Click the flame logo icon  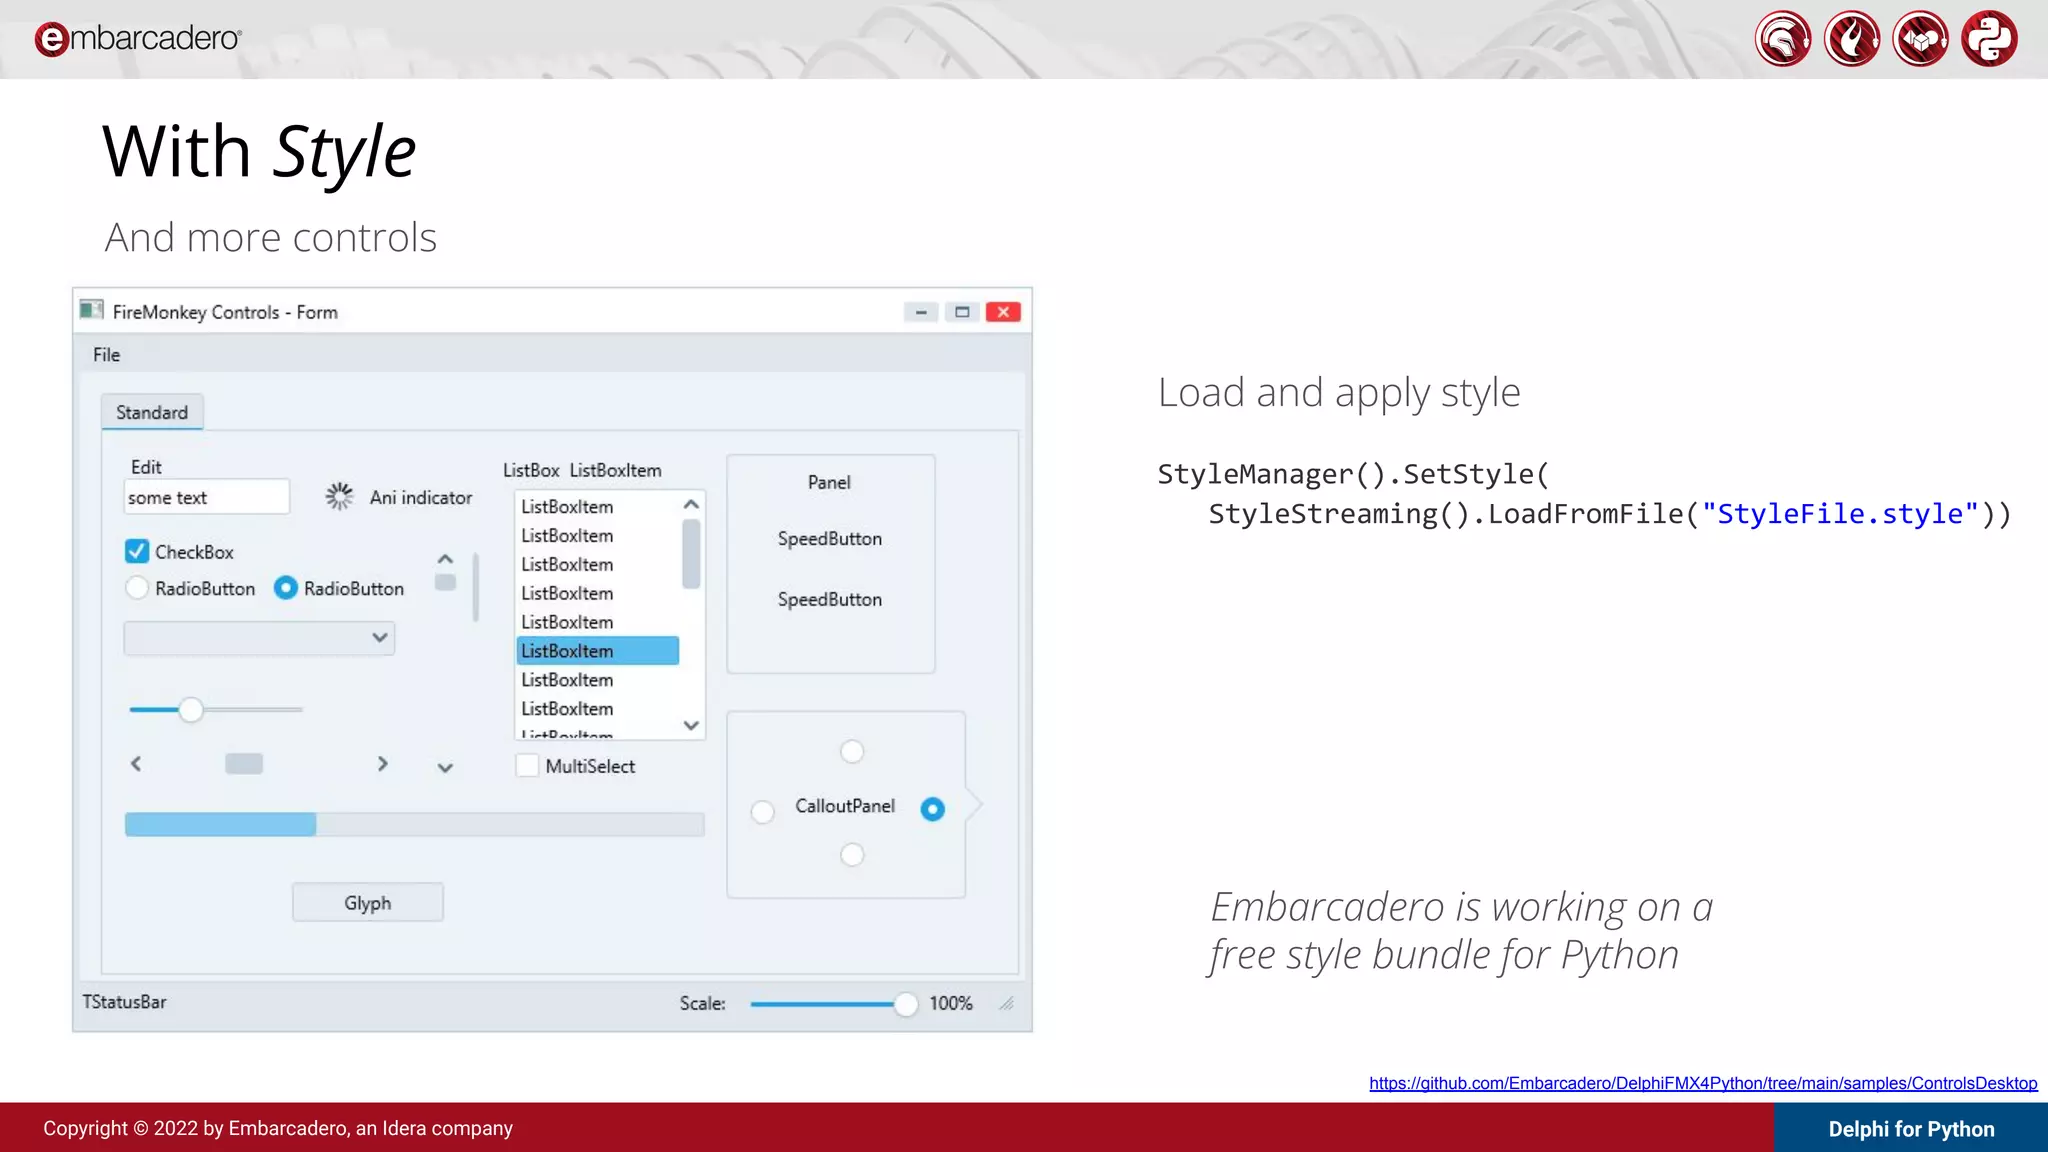coord(1851,40)
